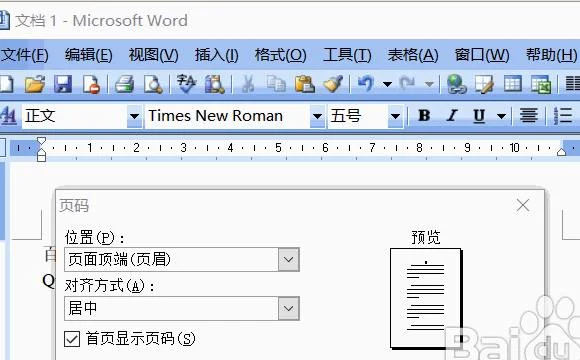Open the 对齐方式 alignment dropdown showing 居中
580x360 pixels.
(x=289, y=308)
